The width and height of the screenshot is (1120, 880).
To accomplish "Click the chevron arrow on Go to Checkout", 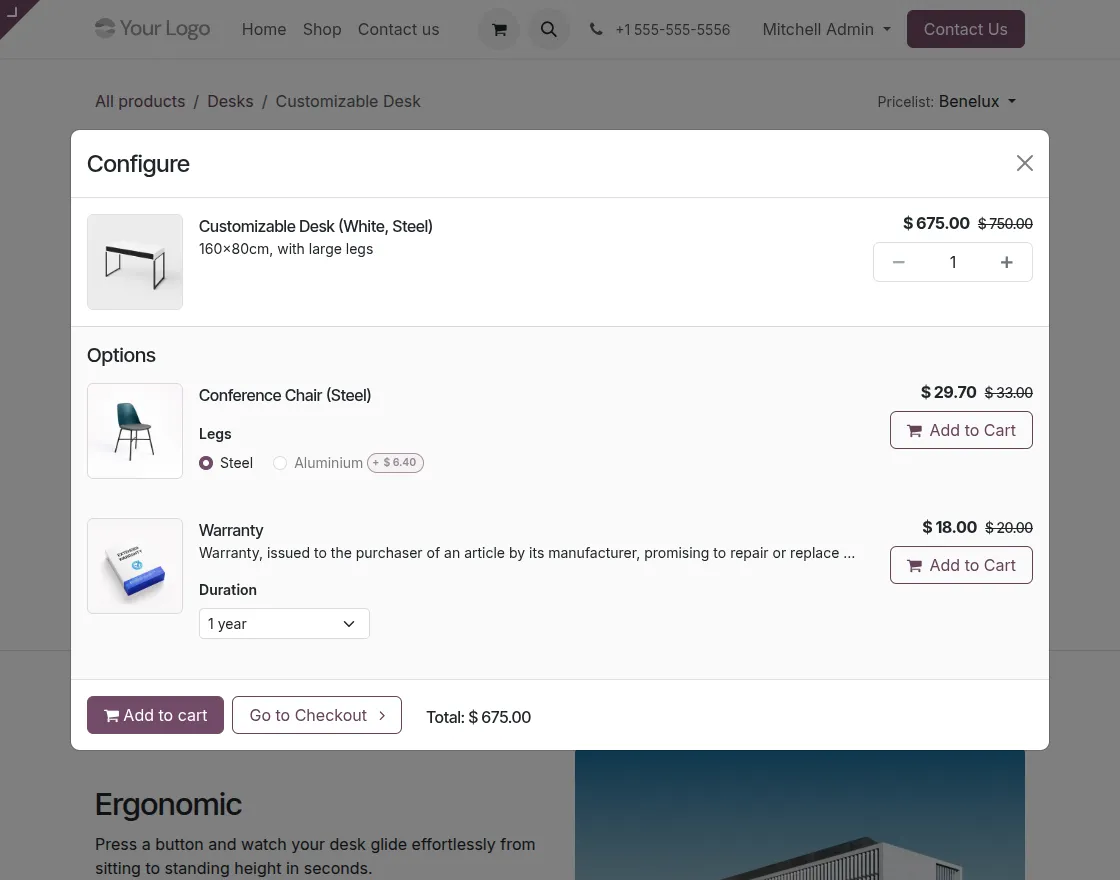I will click(x=382, y=715).
